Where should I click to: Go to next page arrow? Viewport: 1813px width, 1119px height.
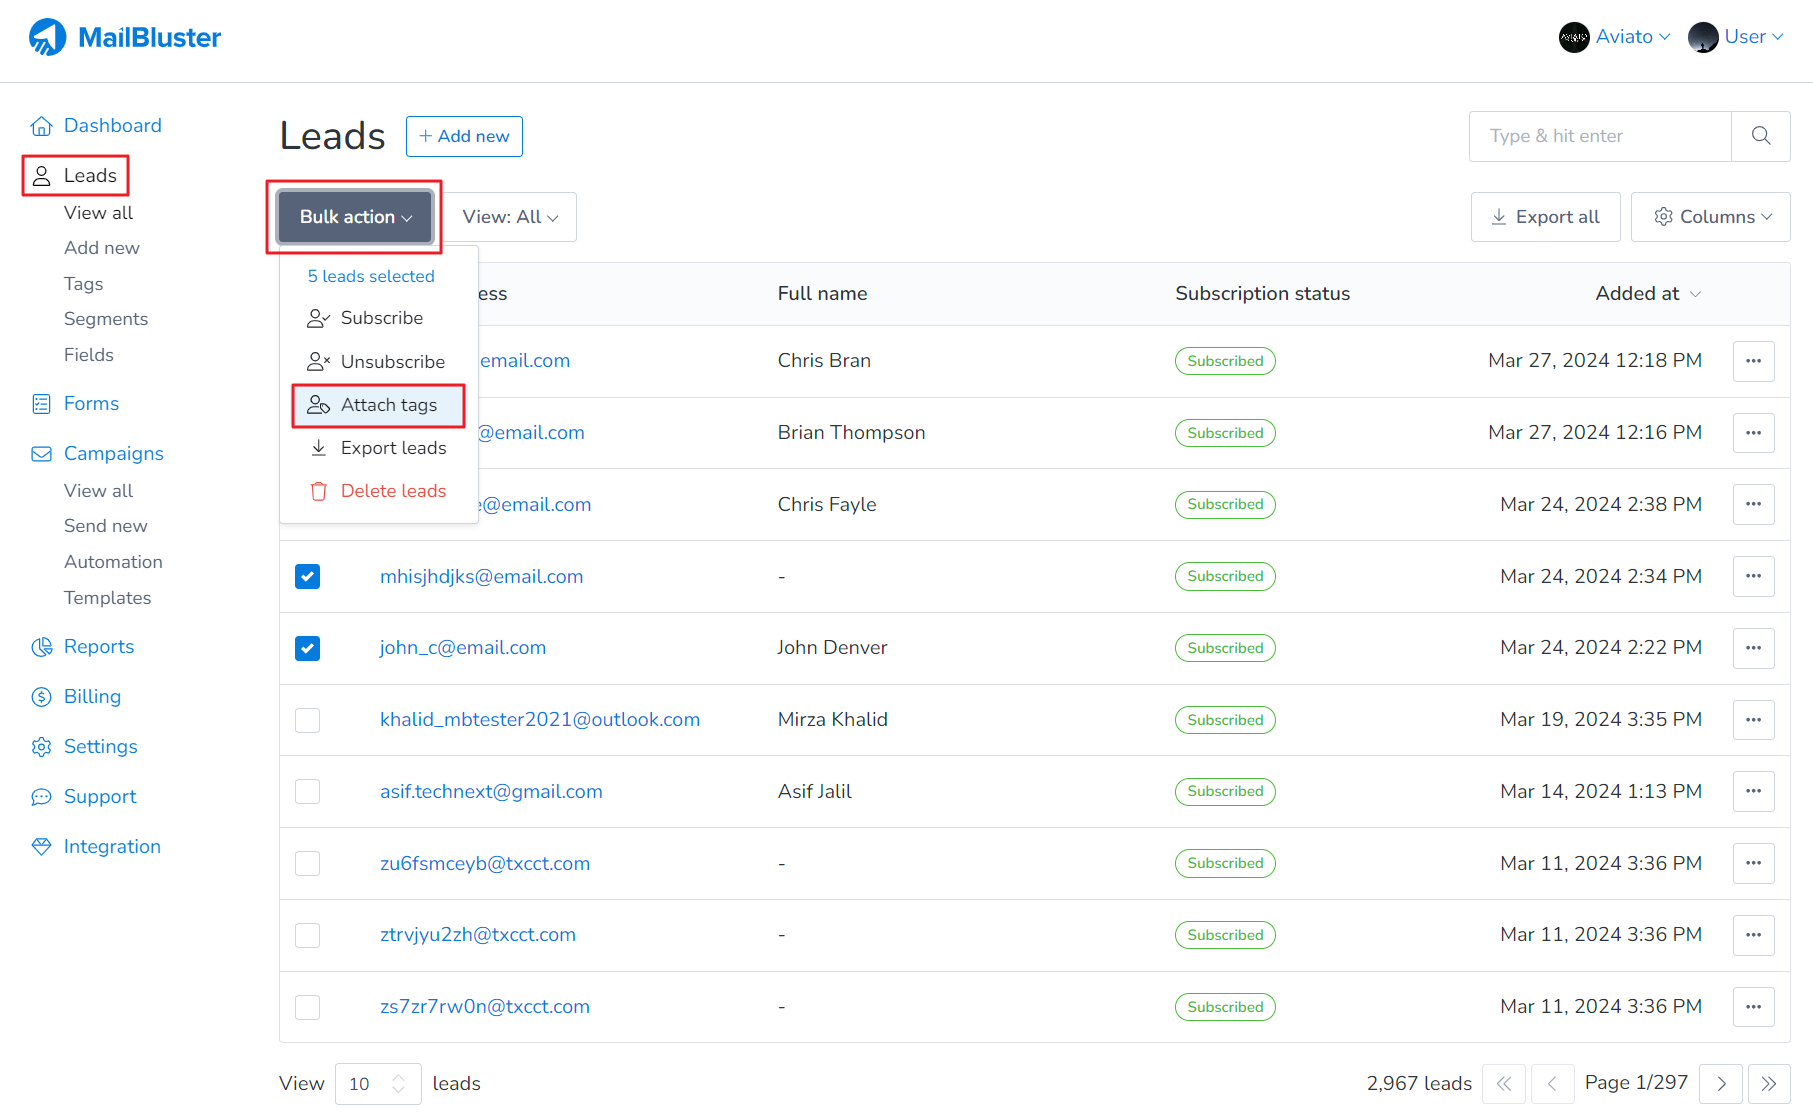click(x=1721, y=1084)
